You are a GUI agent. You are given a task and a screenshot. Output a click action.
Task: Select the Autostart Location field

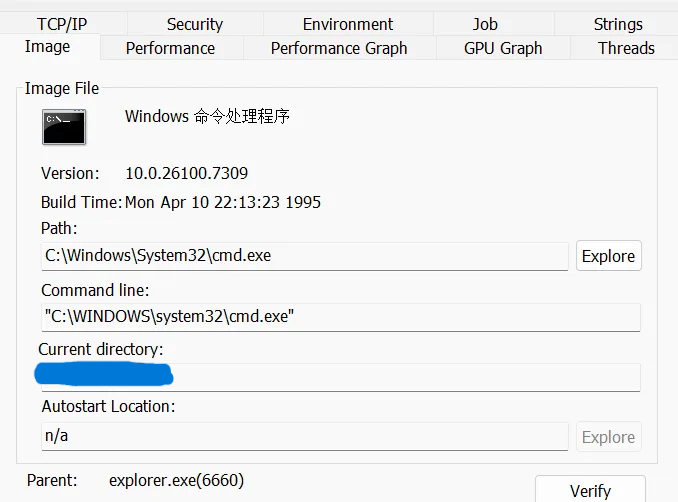click(x=304, y=437)
